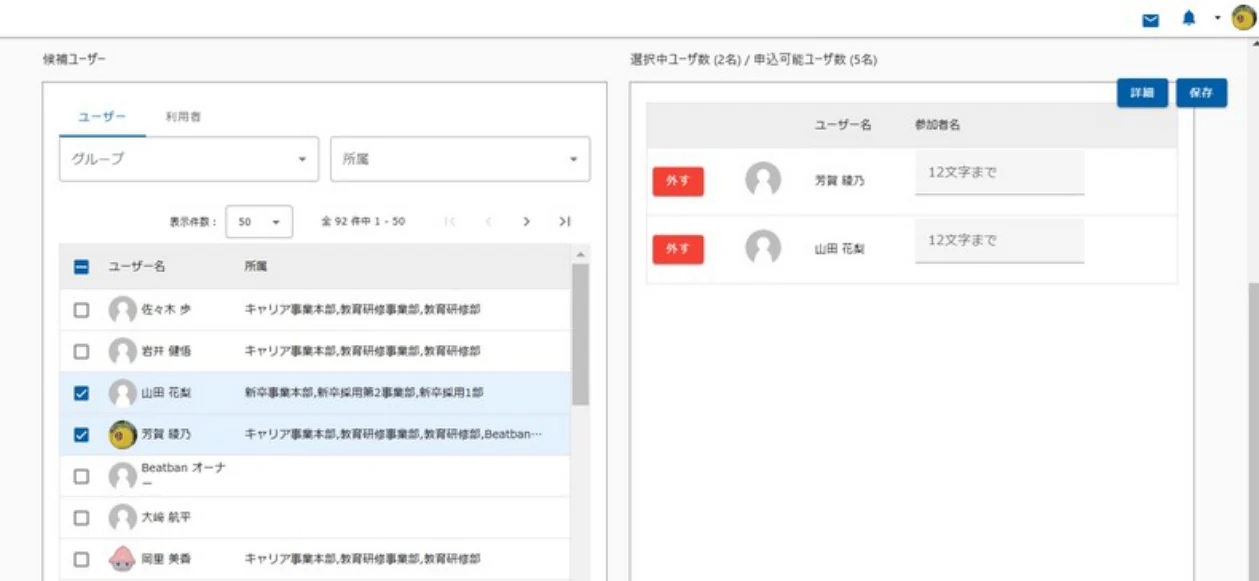Click 岩井 健悟's avatar icon

coord(122,352)
